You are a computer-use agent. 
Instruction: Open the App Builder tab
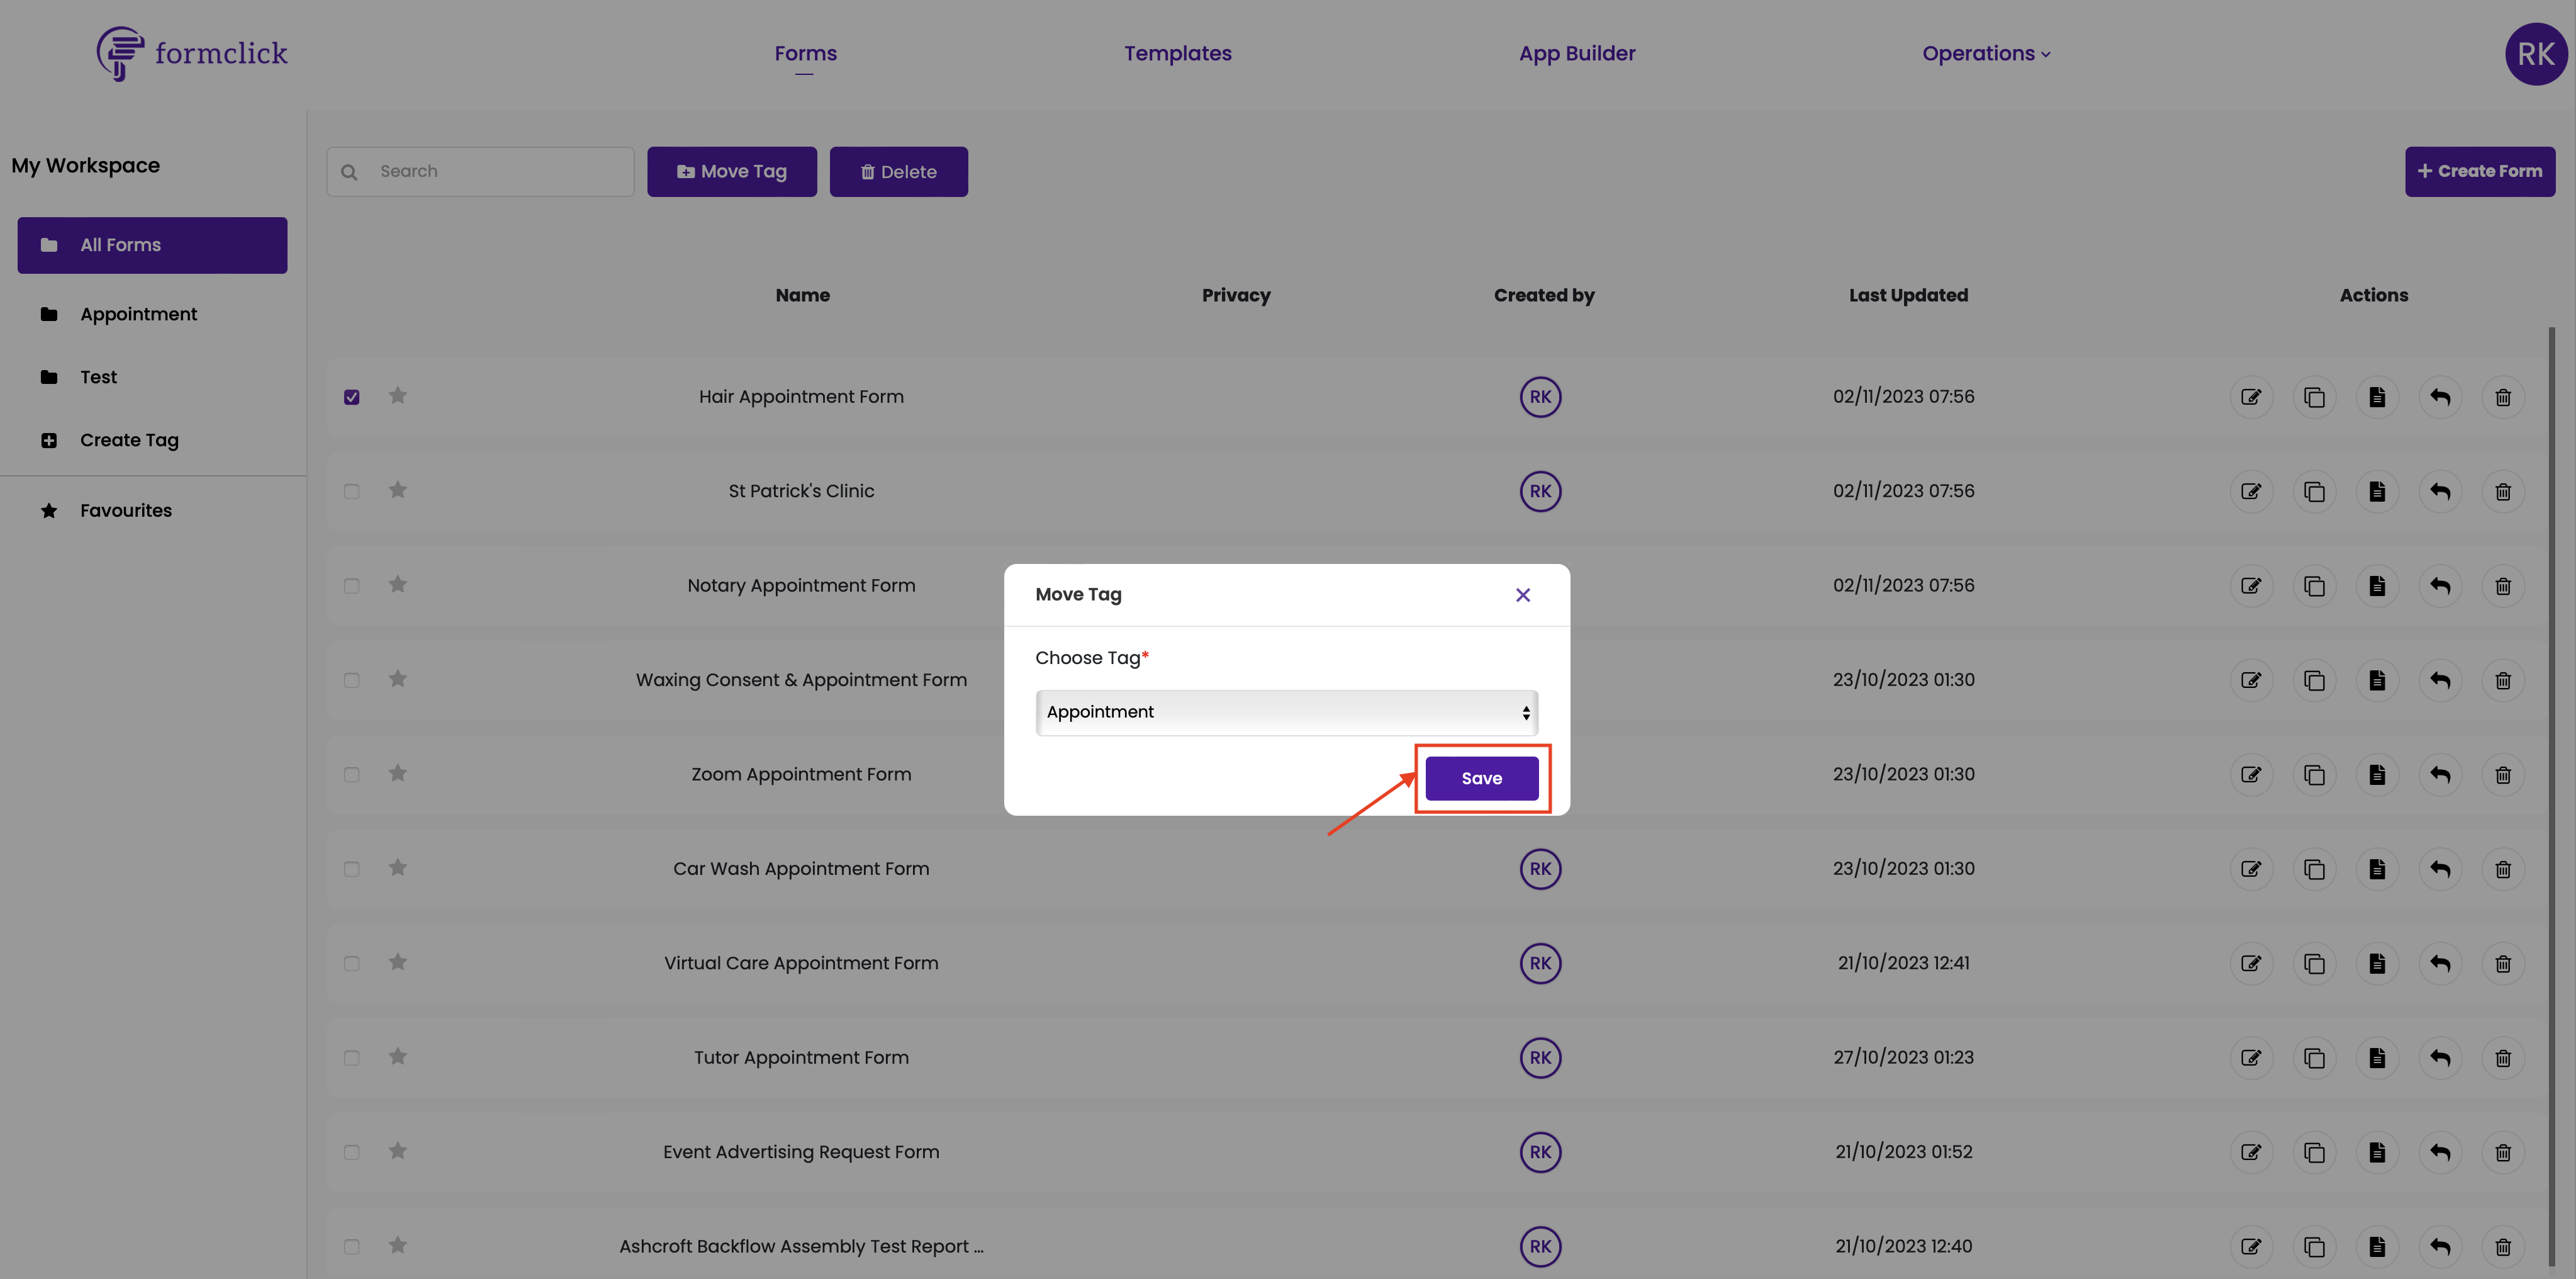tap(1577, 53)
